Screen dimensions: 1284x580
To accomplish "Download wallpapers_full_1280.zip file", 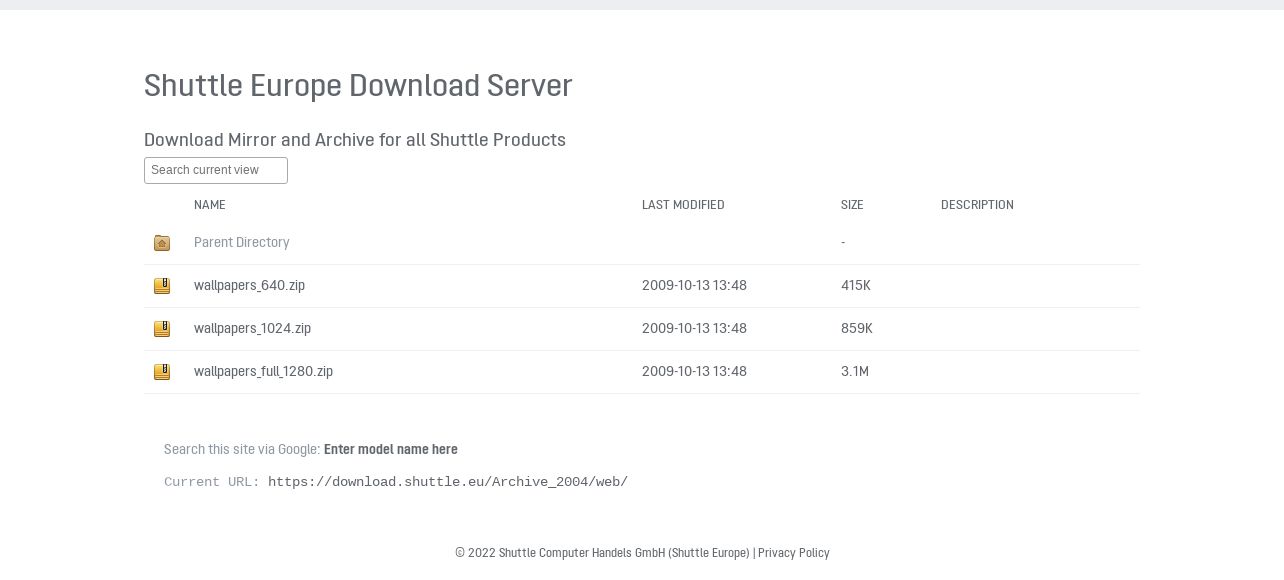I will click(263, 371).
